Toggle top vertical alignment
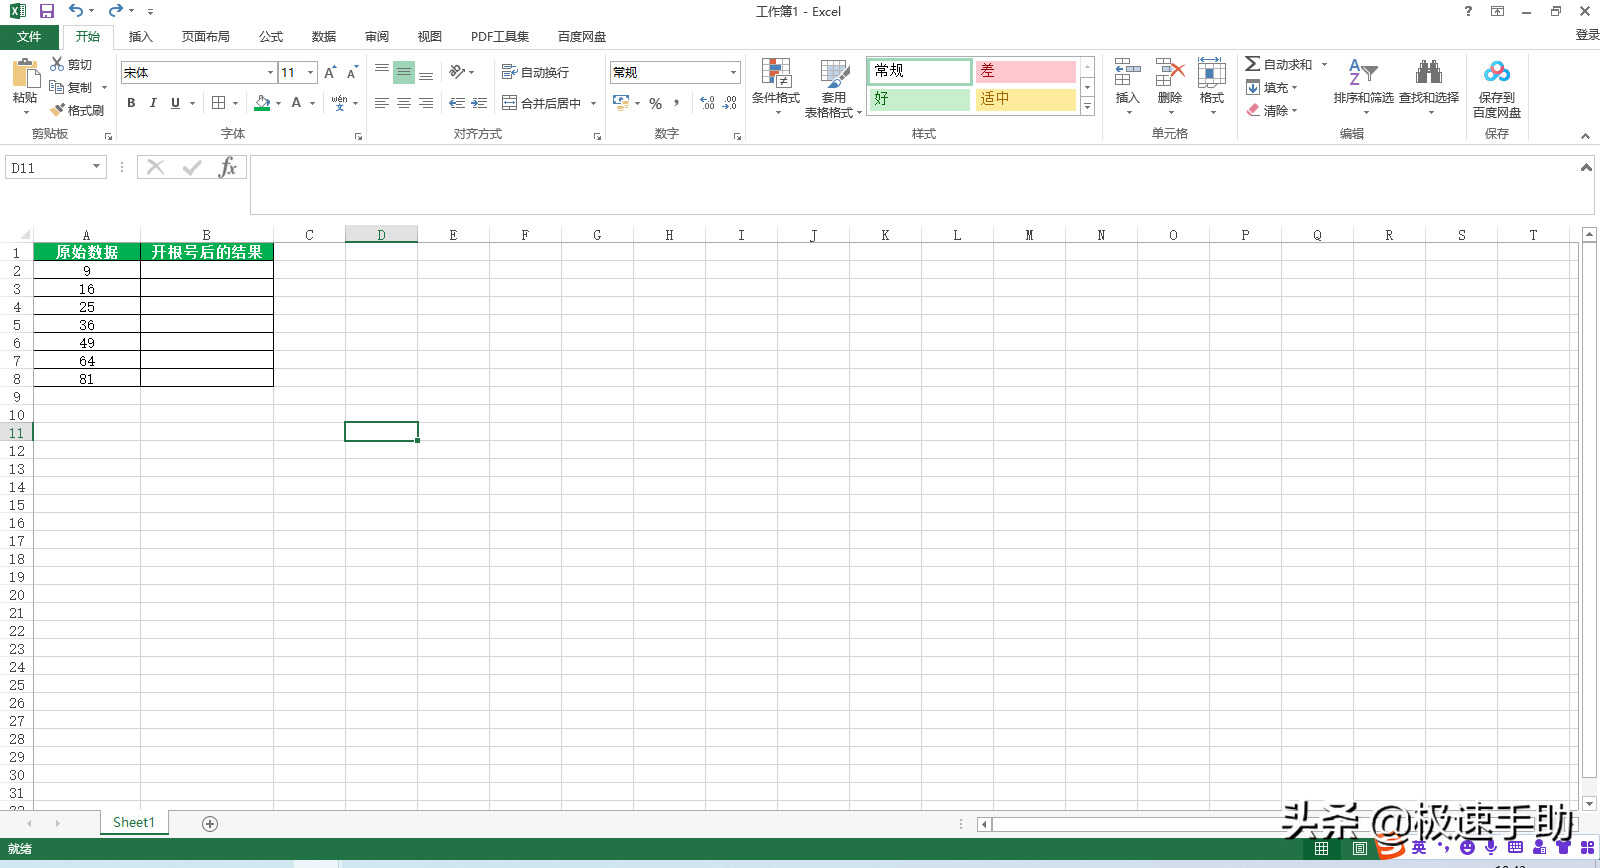Screen dimensions: 1600x868 382,72
